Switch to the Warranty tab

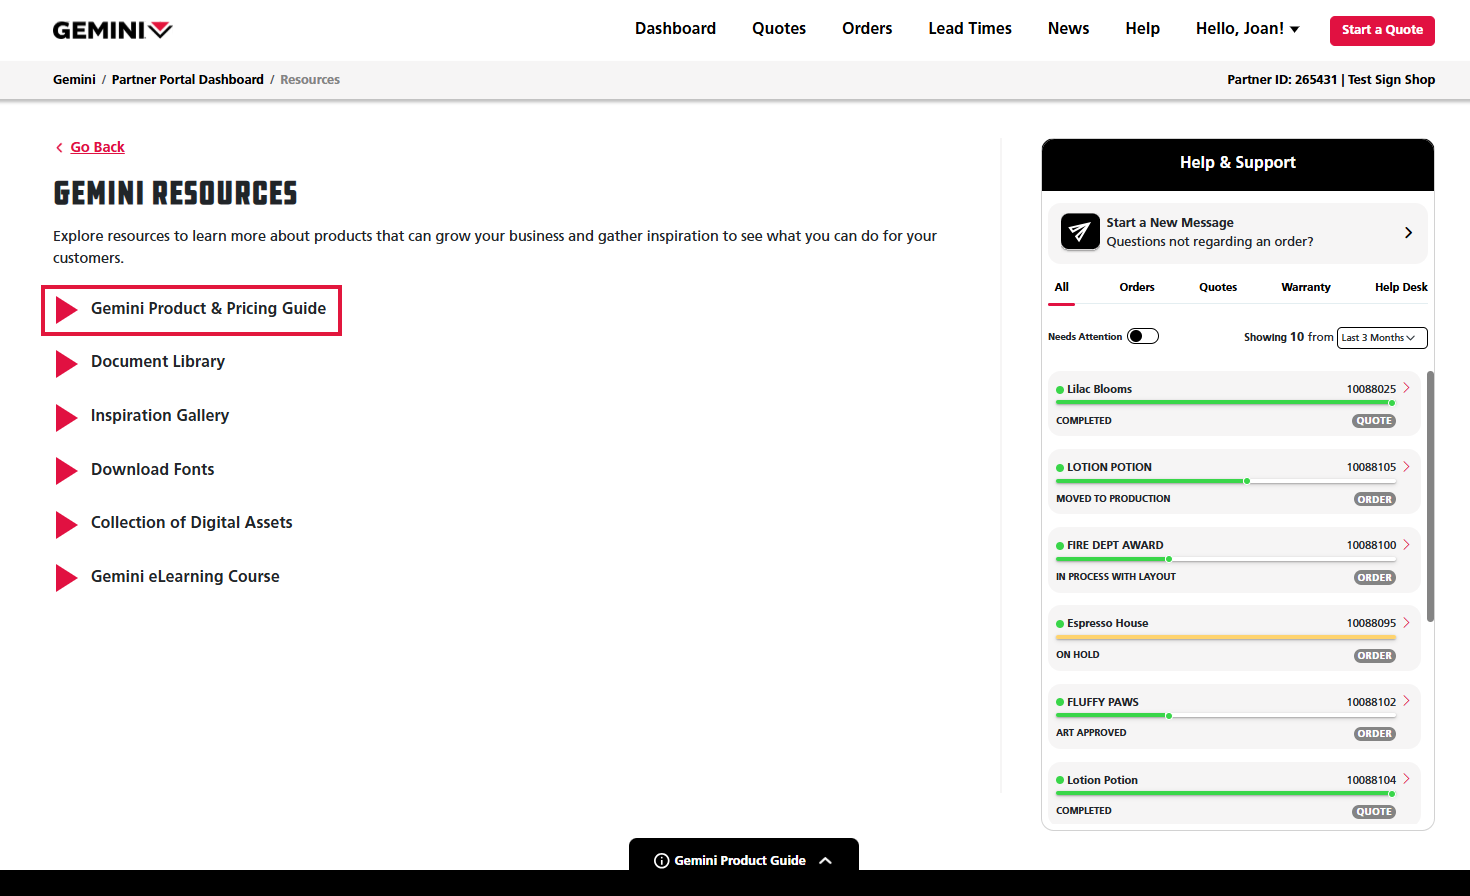click(1305, 287)
